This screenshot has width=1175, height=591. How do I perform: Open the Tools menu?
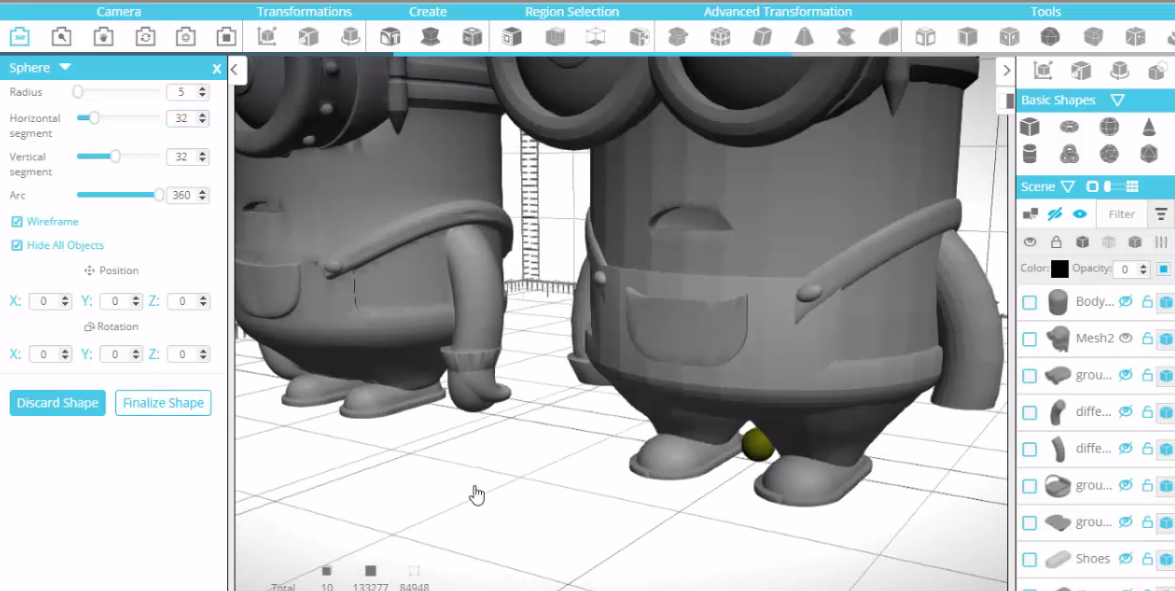click(1045, 11)
